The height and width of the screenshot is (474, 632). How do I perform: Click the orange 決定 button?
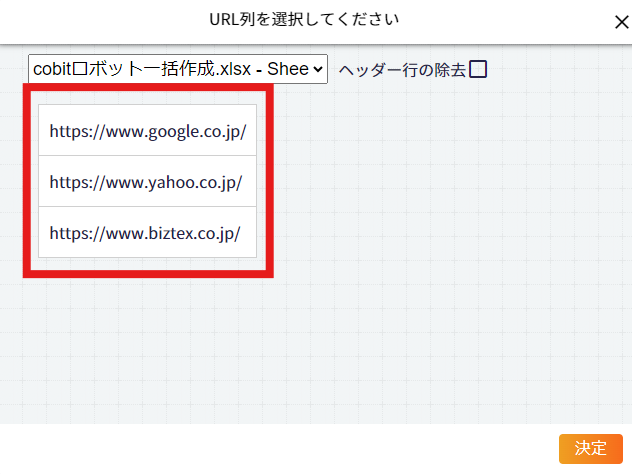click(x=590, y=449)
